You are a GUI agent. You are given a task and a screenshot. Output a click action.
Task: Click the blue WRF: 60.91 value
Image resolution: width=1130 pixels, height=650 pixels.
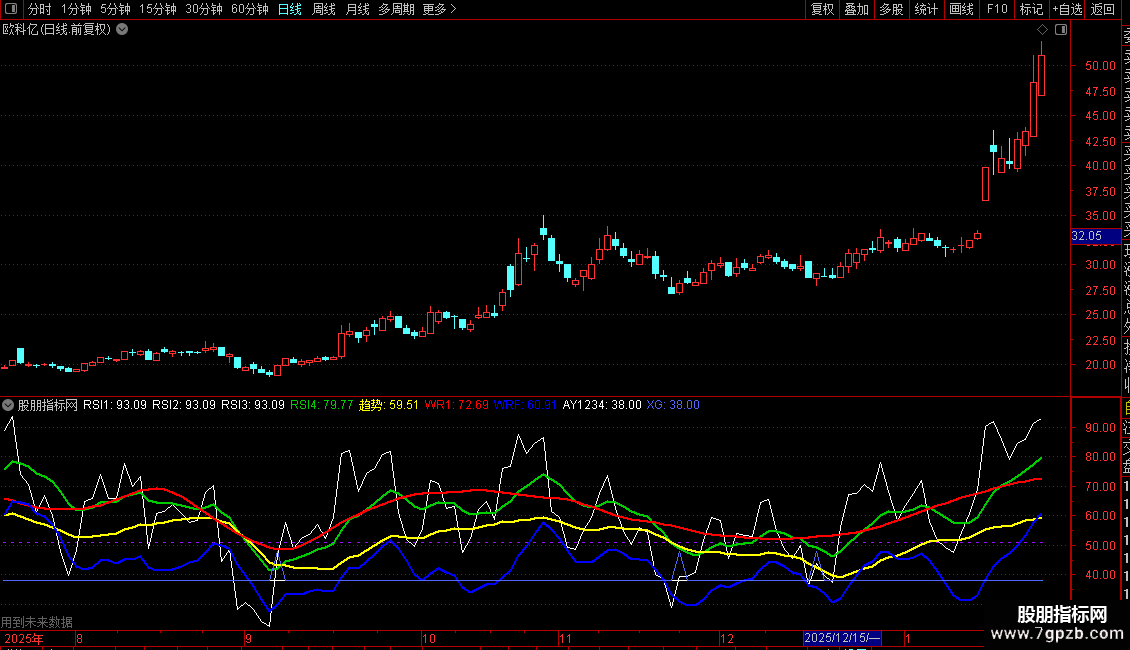(x=525, y=405)
